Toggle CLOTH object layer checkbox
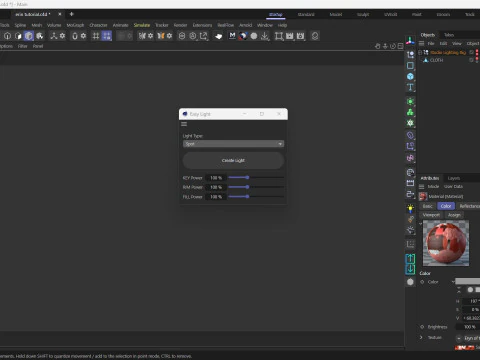Viewport: 480px width, 360px height. [471, 60]
